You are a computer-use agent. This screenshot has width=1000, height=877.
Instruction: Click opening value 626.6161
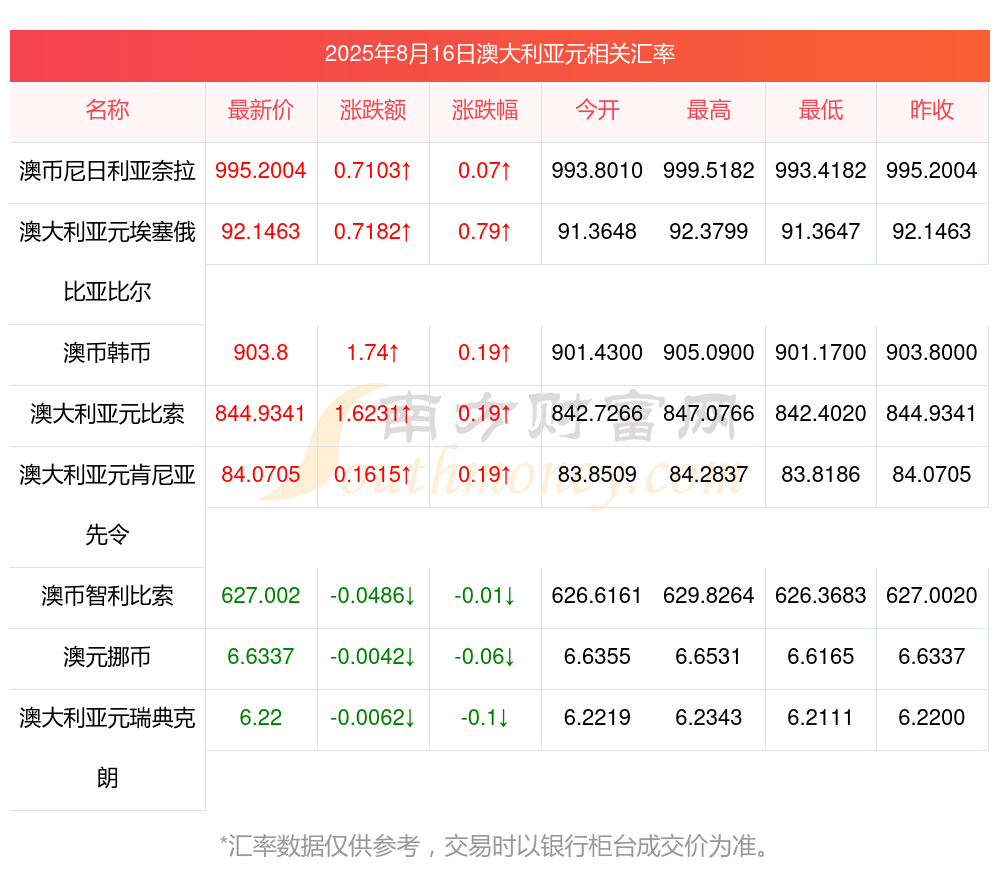pyautogui.click(x=597, y=595)
